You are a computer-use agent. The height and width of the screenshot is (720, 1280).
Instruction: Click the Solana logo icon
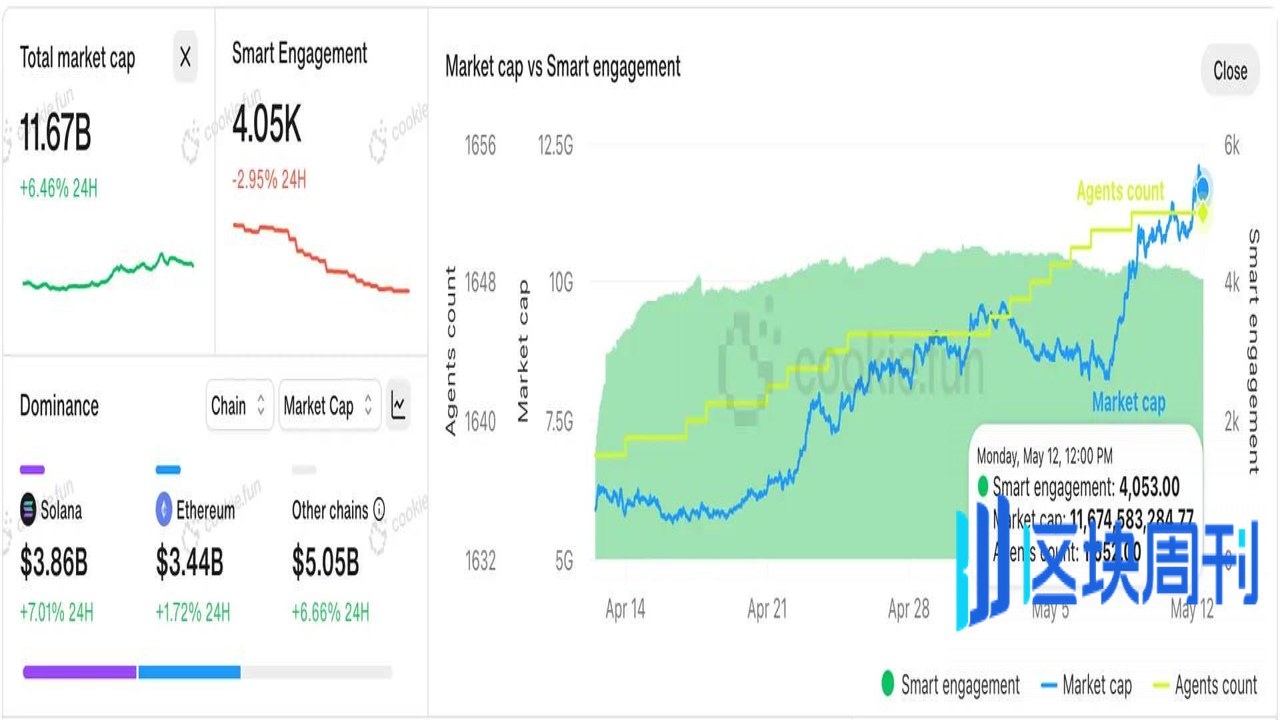click(28, 510)
